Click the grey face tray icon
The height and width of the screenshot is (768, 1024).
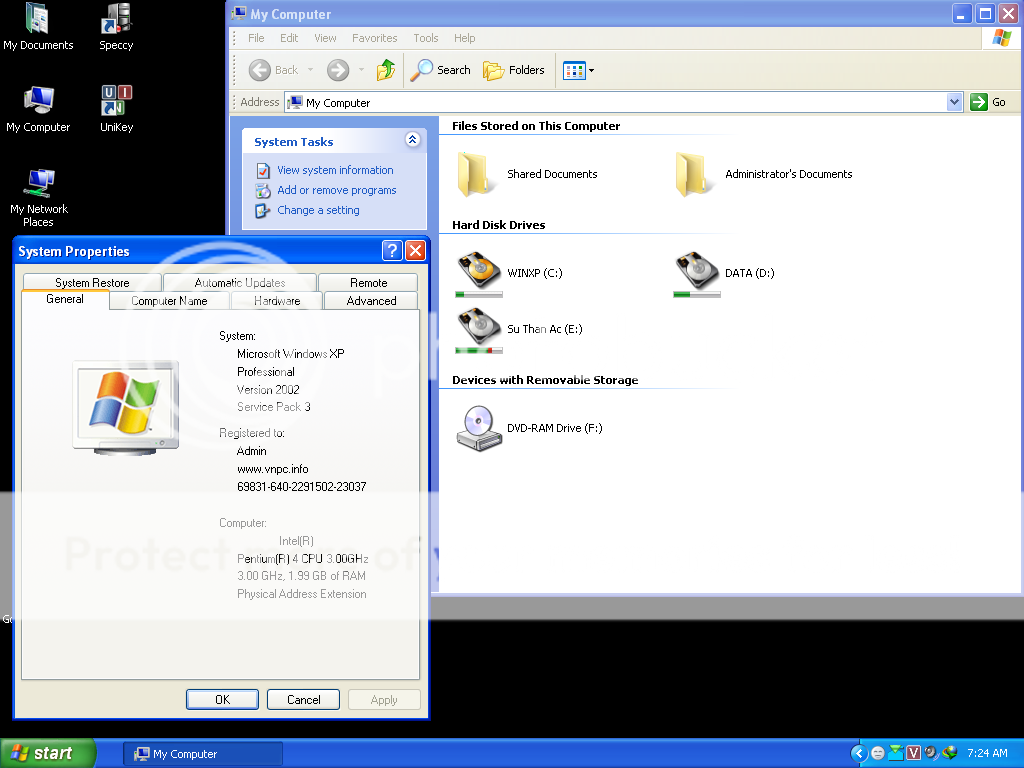click(878, 754)
